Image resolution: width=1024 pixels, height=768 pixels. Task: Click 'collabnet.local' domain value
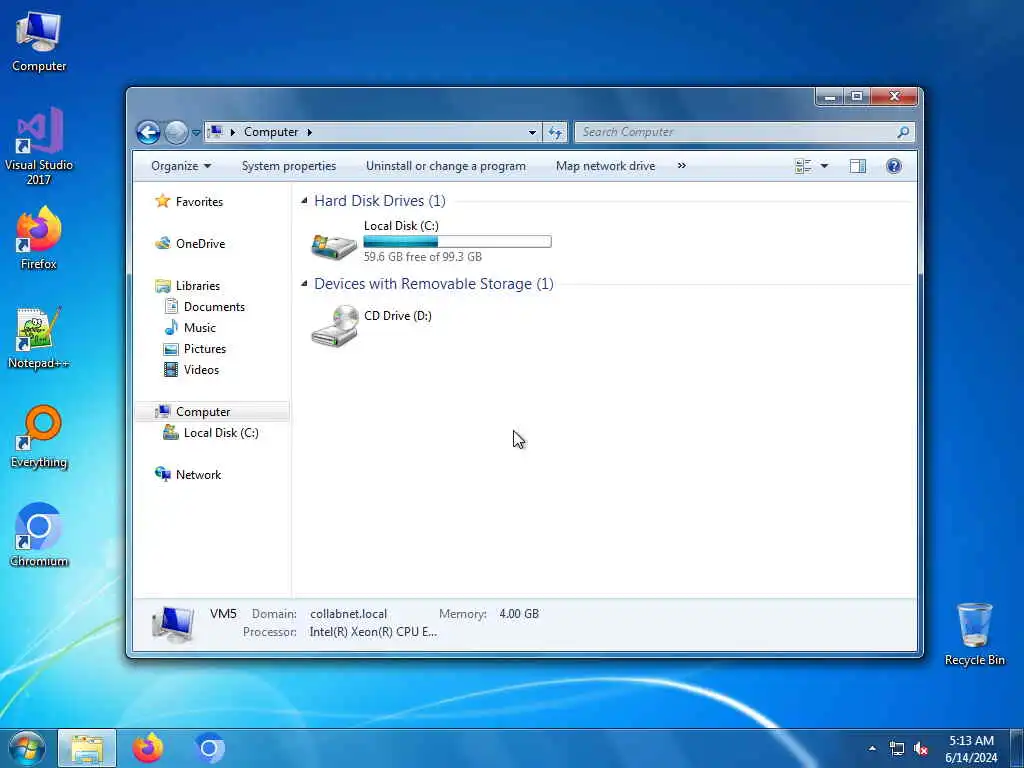[348, 614]
